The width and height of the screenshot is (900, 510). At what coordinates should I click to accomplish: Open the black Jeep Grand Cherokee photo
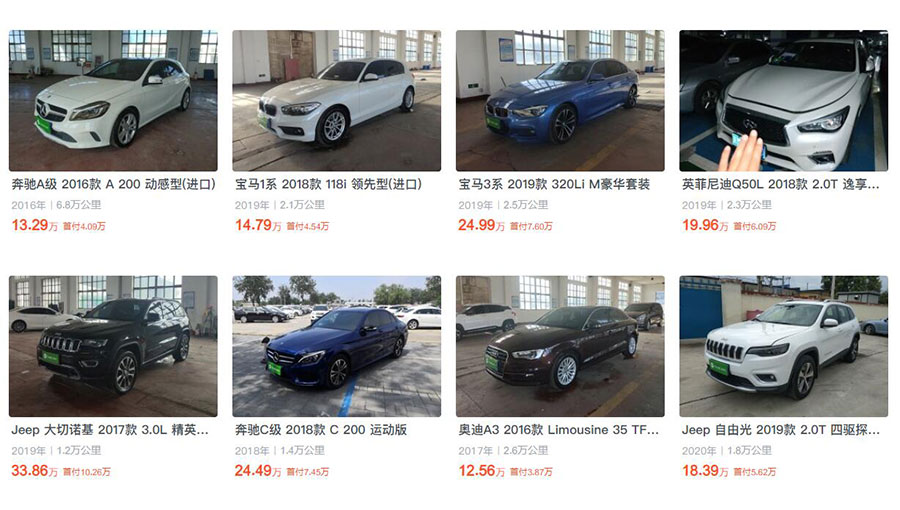click(x=113, y=346)
